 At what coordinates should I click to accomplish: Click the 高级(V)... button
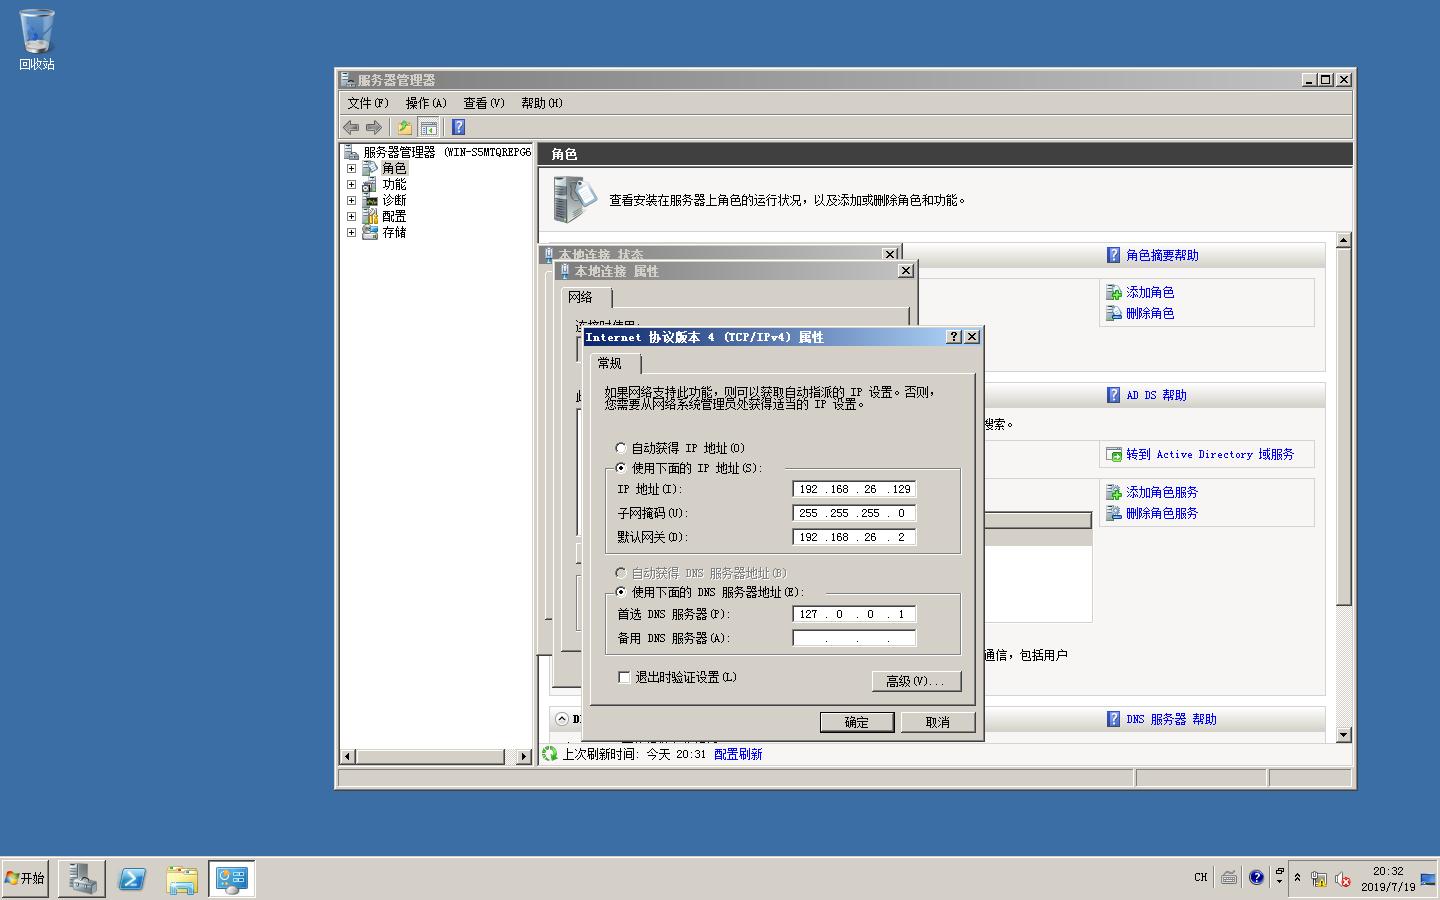point(916,681)
